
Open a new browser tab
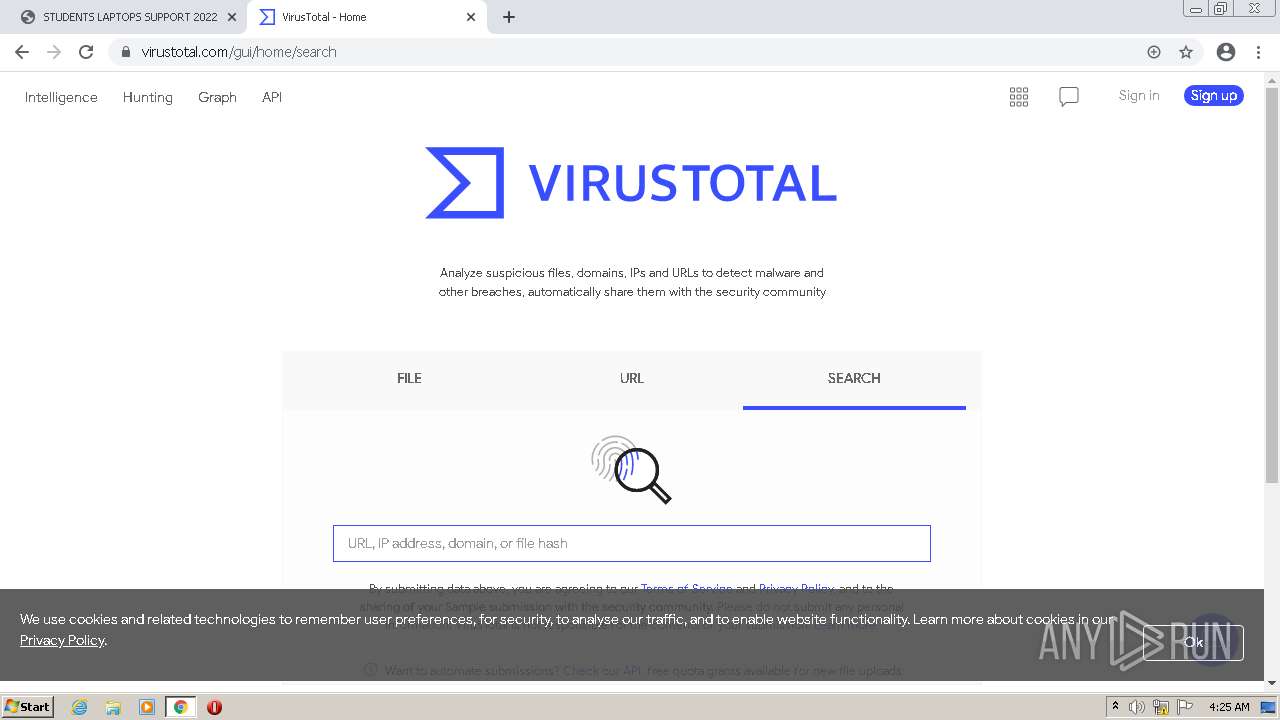pyautogui.click(x=509, y=17)
